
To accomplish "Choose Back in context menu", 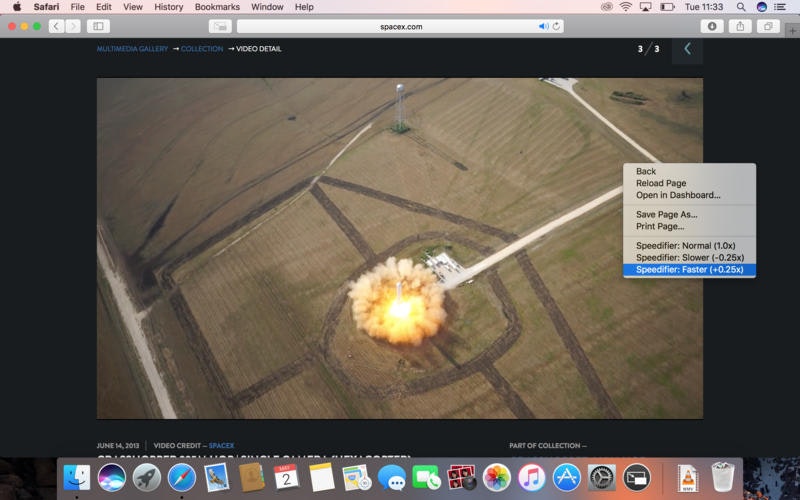I will (x=689, y=171).
